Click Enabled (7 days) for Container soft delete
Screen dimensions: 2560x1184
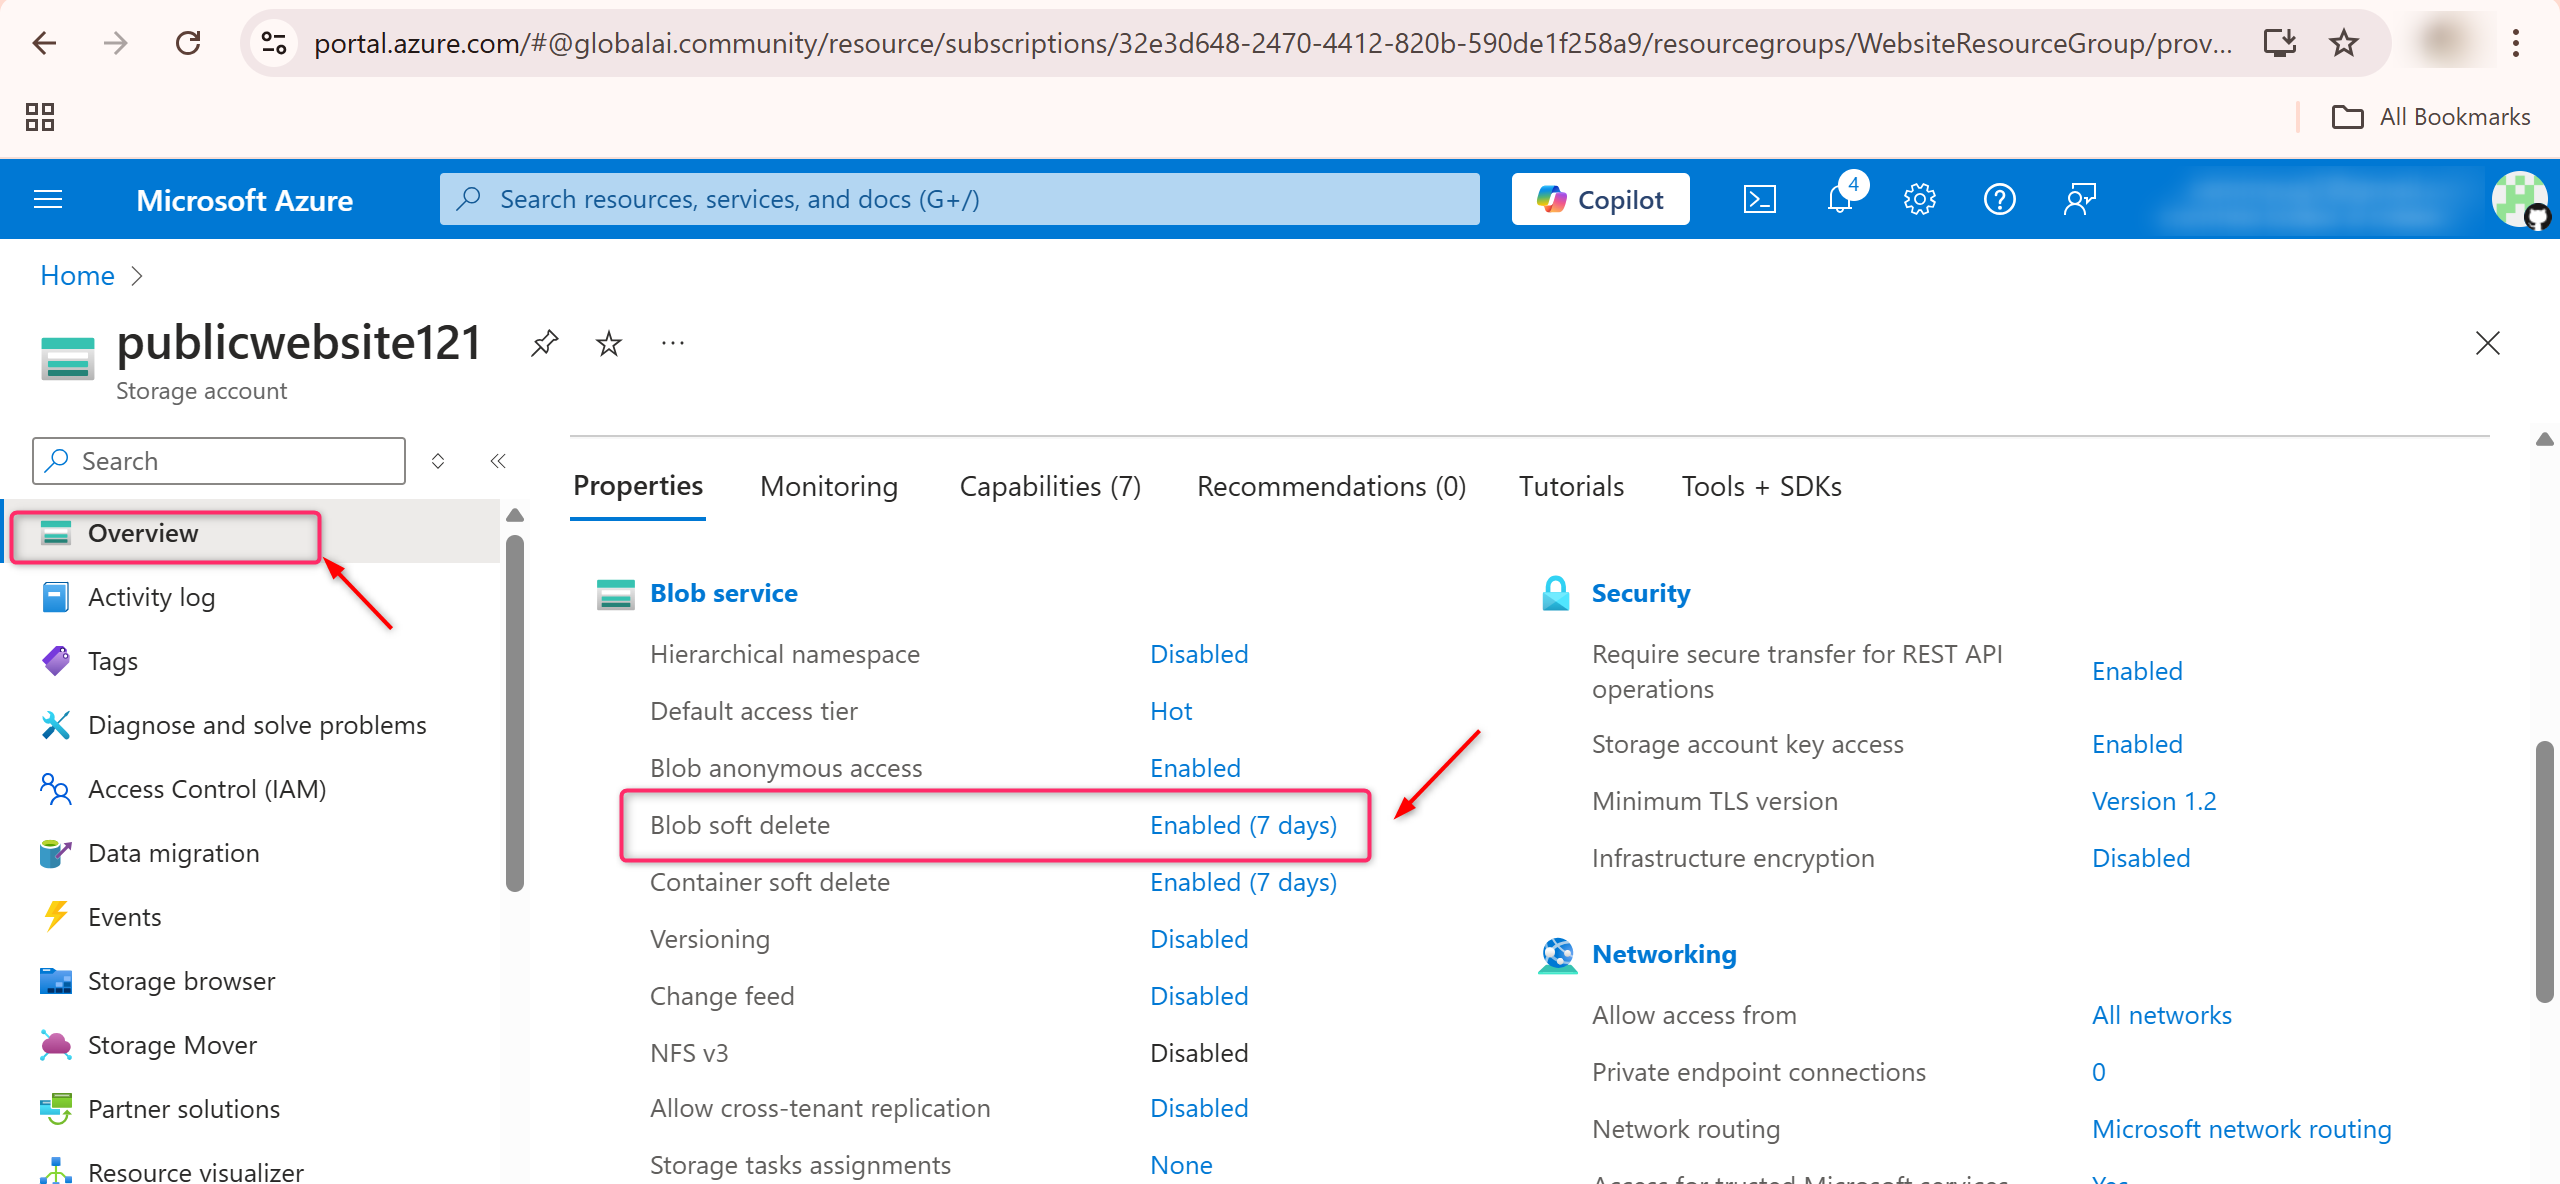point(1243,882)
